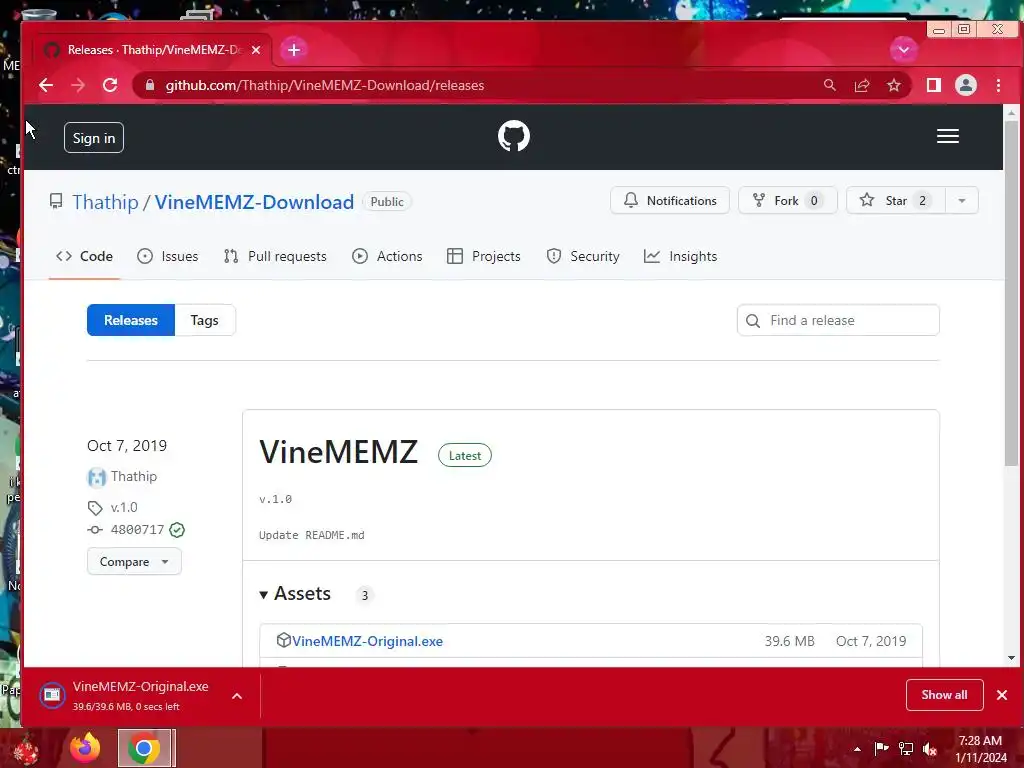Close the downloads bar
This screenshot has height=768, width=1024.
1002,695
